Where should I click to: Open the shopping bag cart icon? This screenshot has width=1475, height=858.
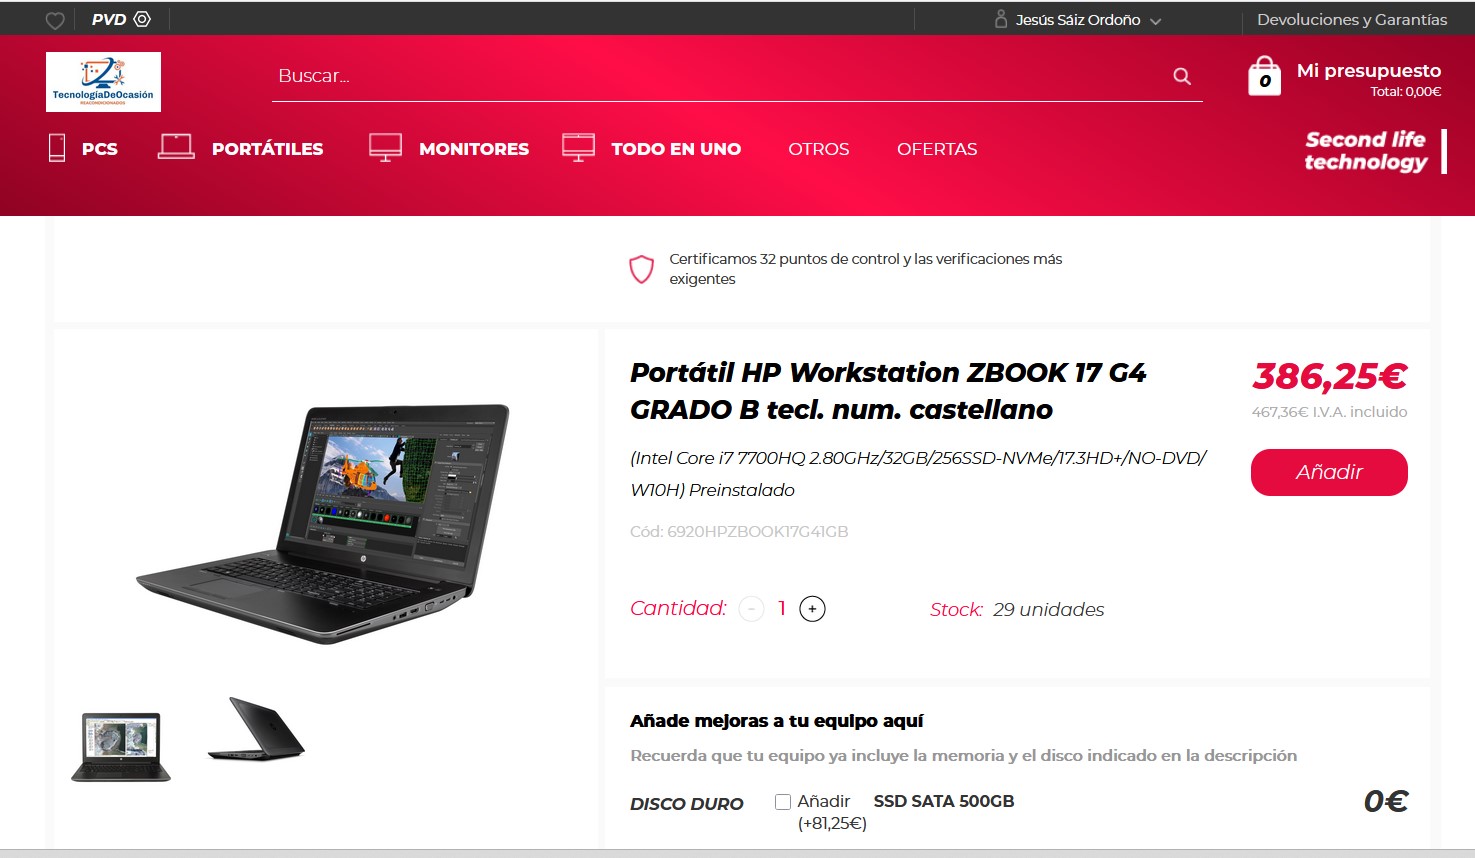(x=1264, y=76)
